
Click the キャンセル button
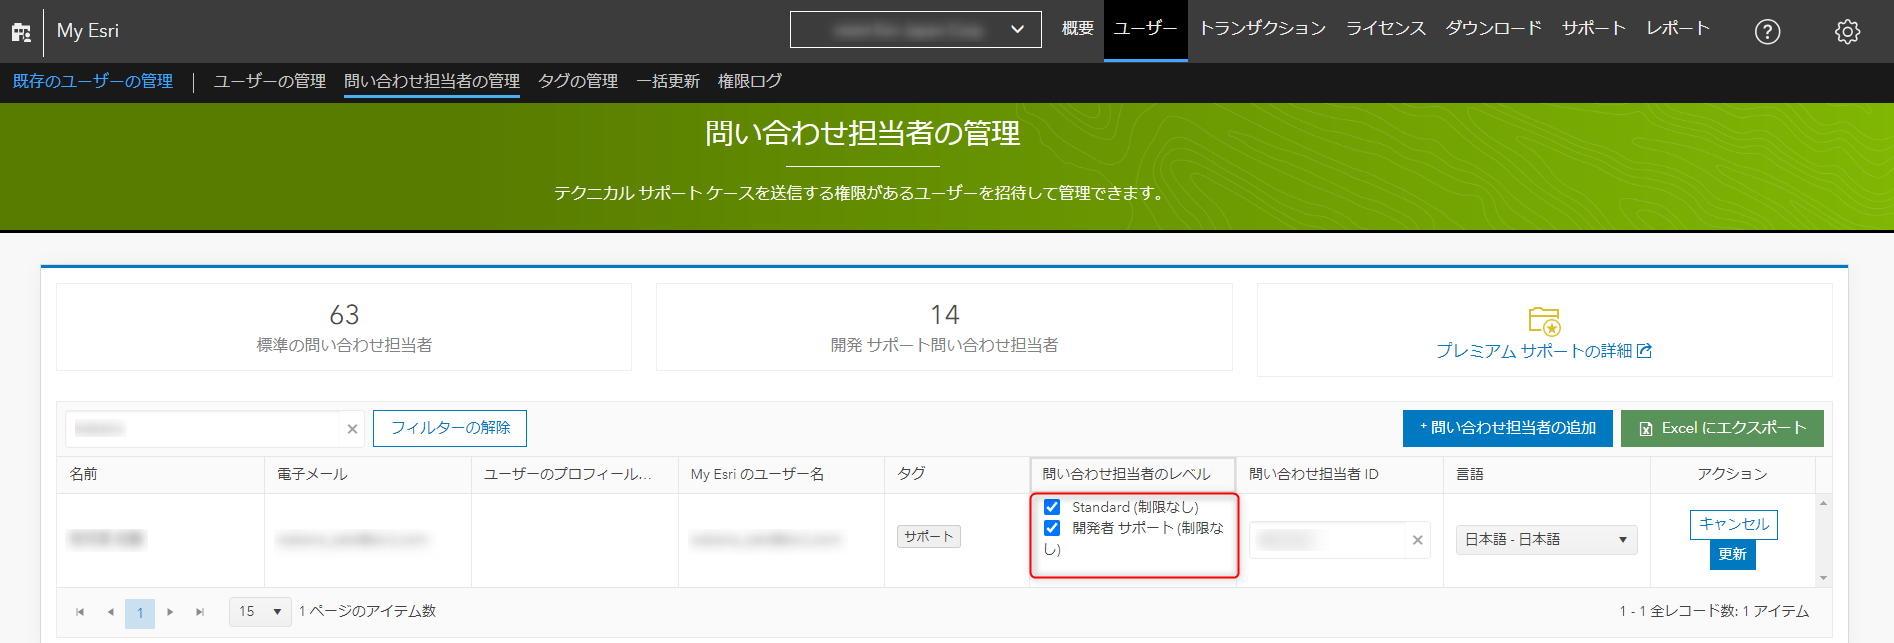click(x=1734, y=524)
